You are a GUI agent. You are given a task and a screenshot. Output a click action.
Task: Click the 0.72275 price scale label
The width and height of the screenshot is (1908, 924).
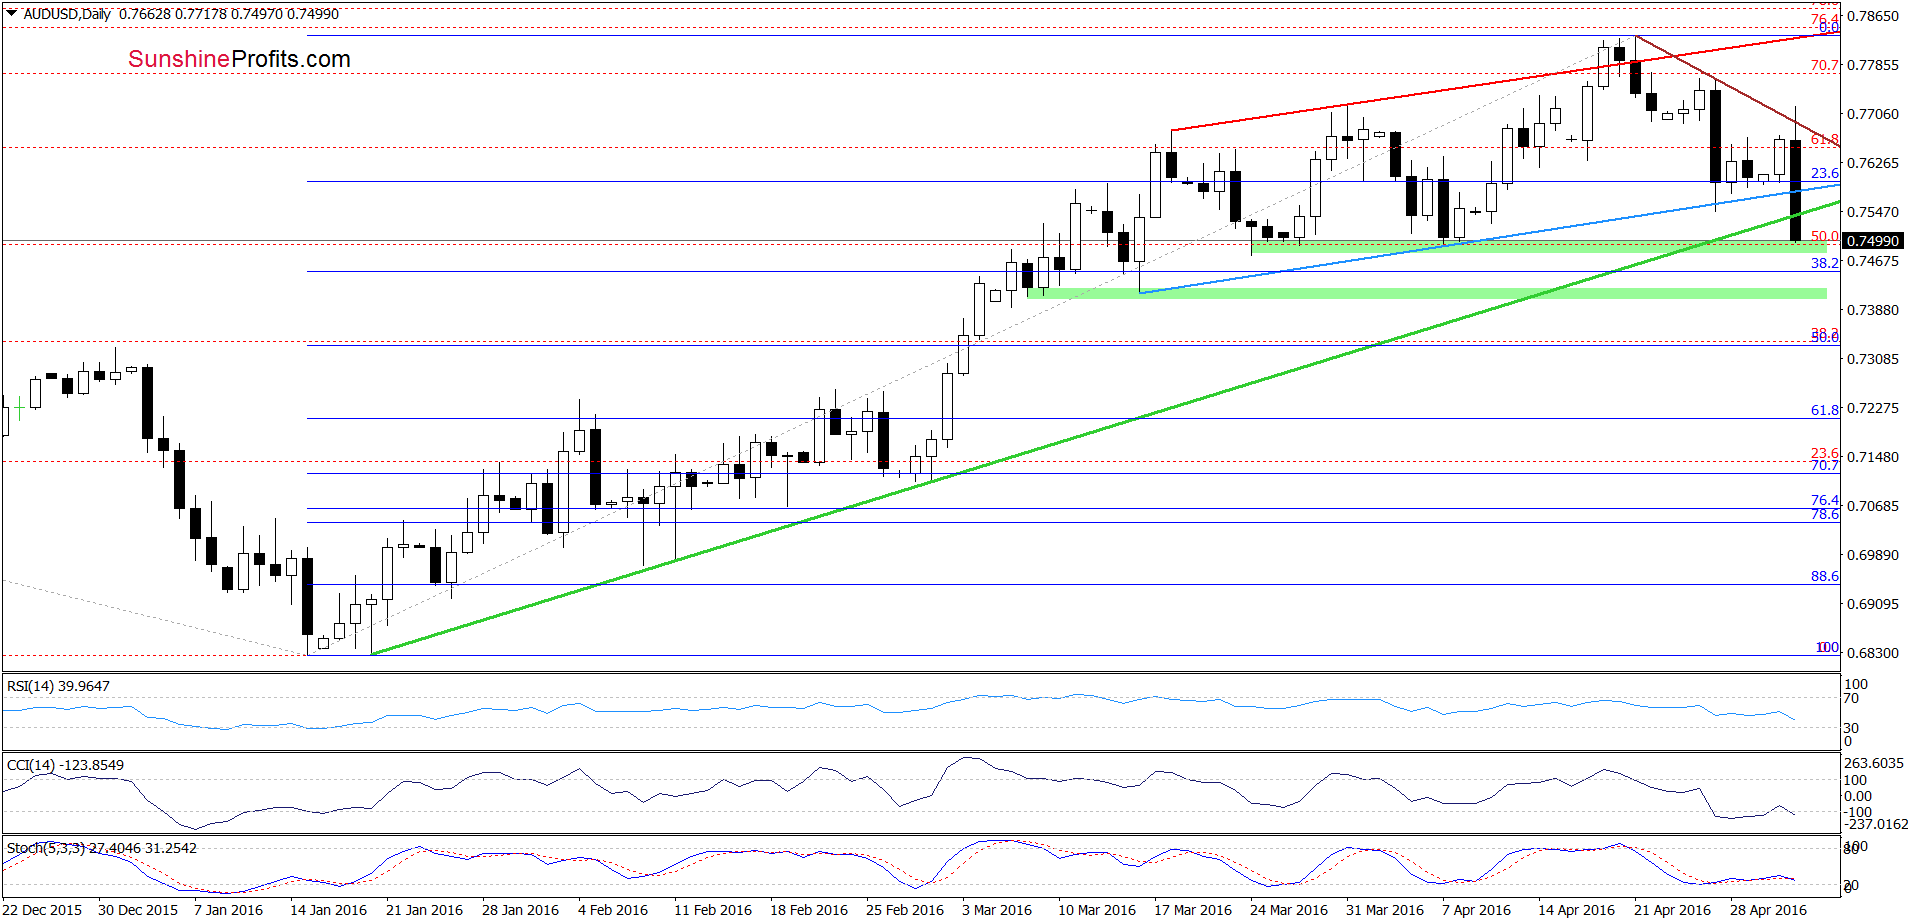(x=1872, y=408)
